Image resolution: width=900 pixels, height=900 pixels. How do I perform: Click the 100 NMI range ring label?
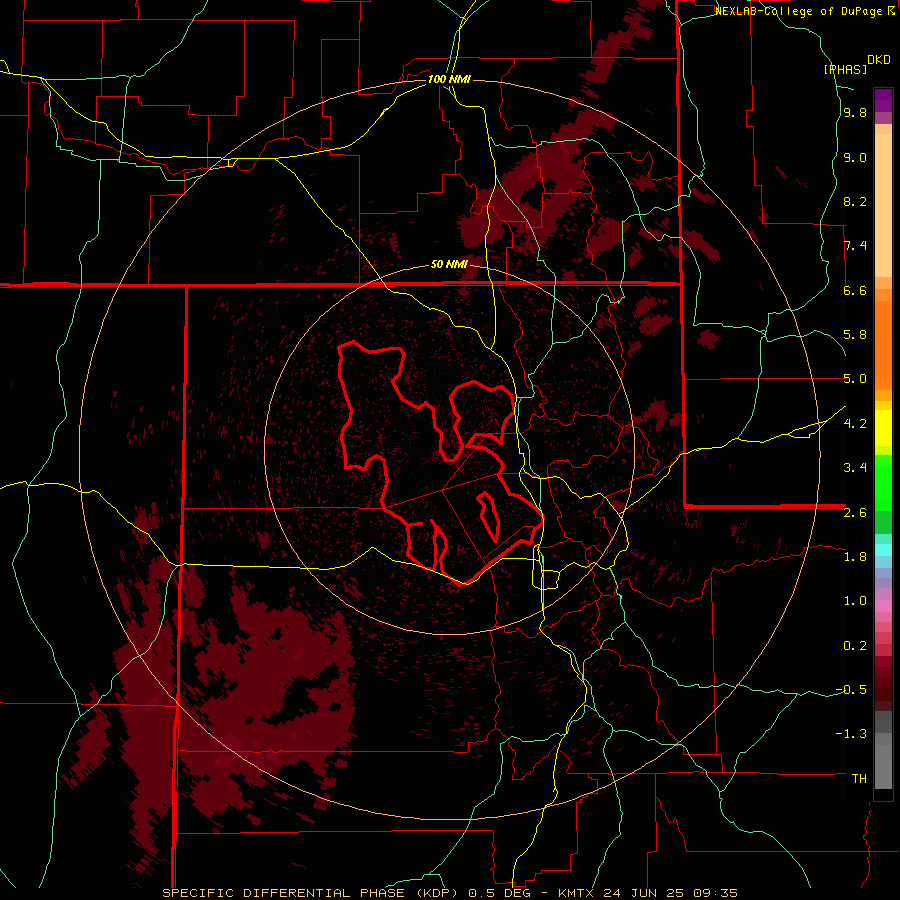click(x=449, y=79)
